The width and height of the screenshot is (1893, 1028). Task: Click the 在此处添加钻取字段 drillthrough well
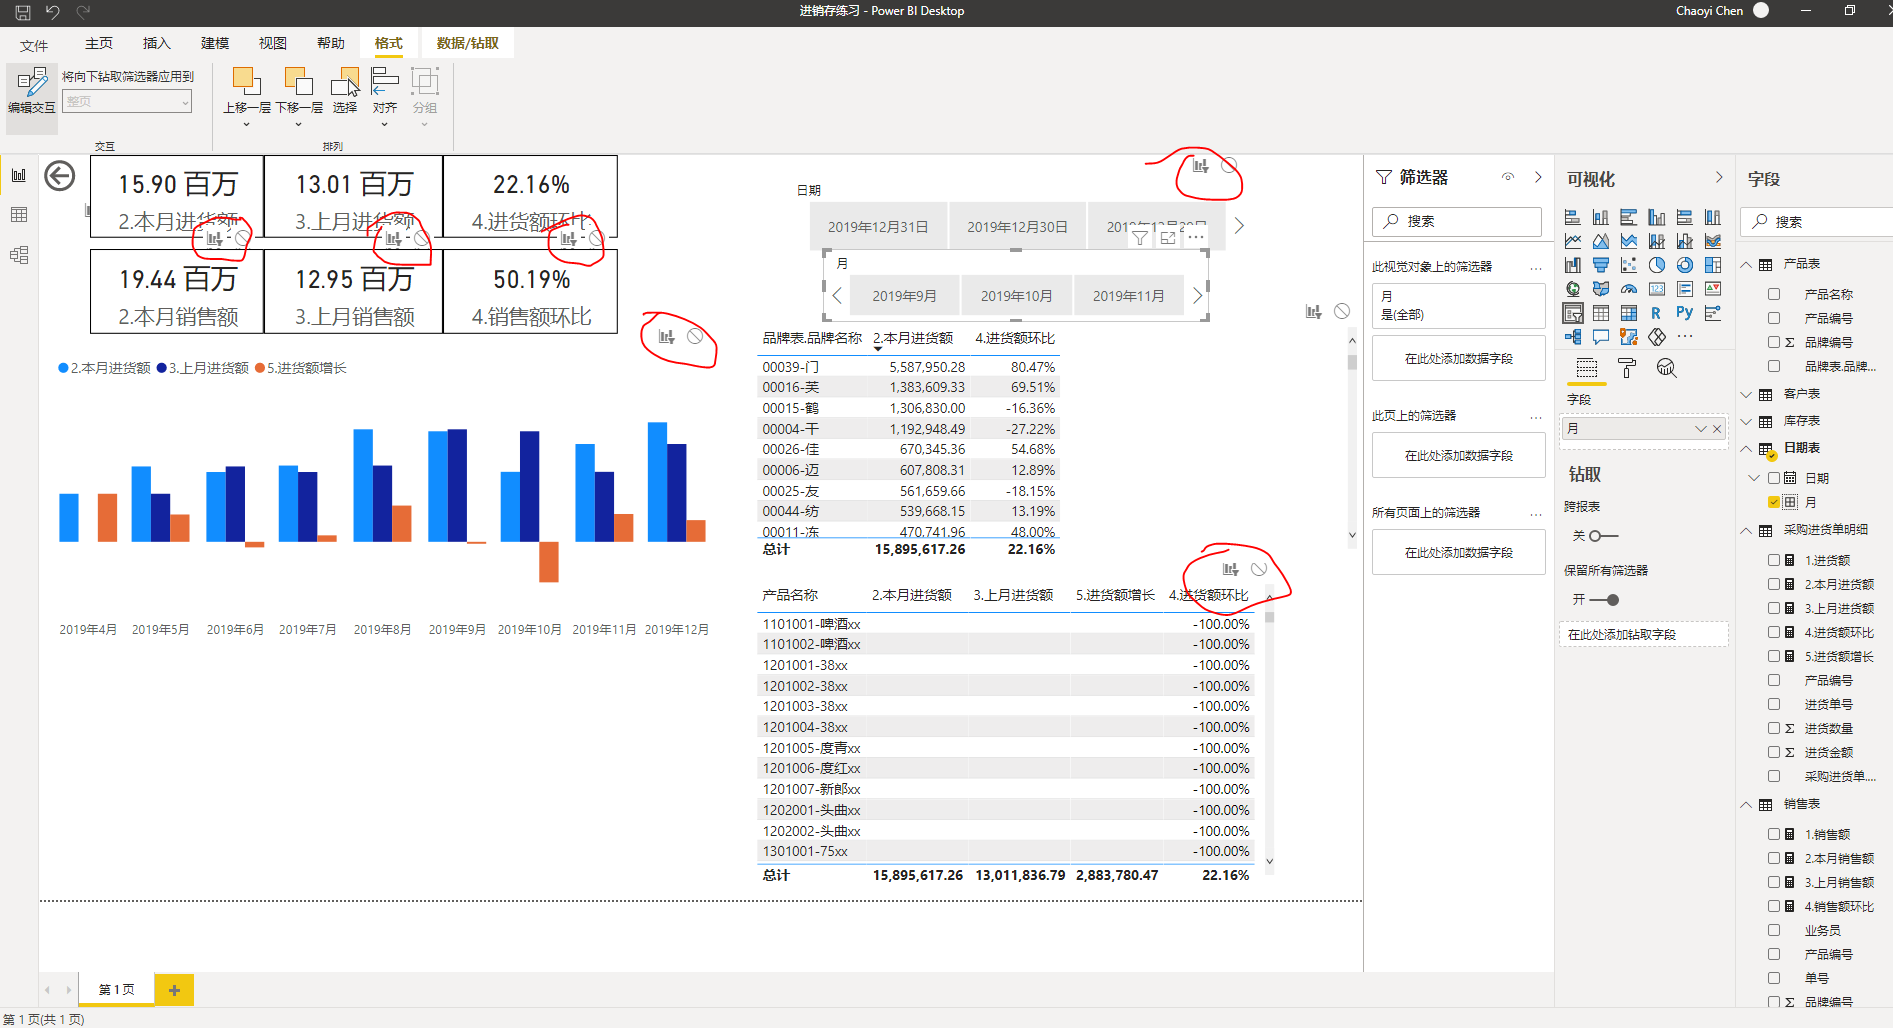[1644, 634]
